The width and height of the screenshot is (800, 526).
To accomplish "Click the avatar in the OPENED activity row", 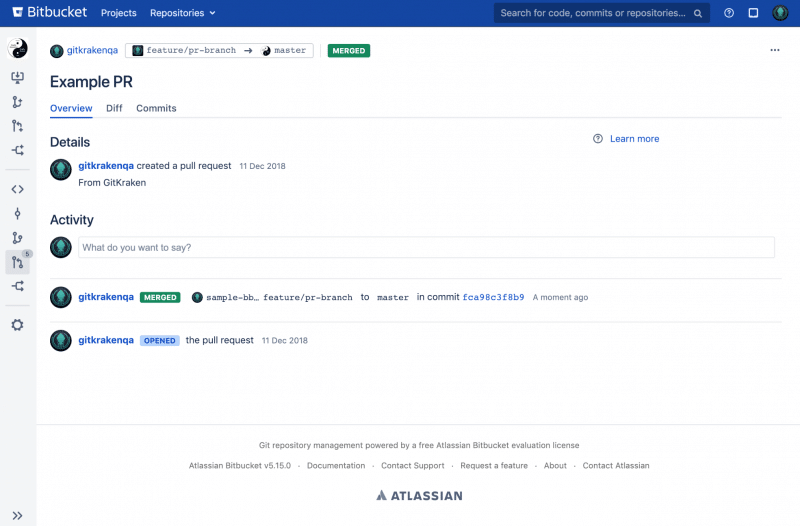I will tap(61, 341).
